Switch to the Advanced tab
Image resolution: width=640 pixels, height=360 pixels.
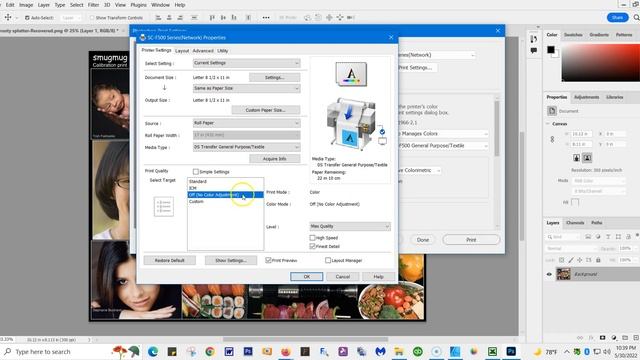(203, 51)
